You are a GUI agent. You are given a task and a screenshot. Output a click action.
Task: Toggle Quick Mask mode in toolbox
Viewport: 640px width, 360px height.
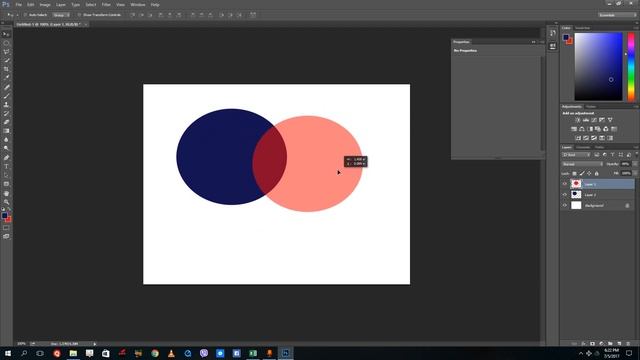(x=6, y=228)
